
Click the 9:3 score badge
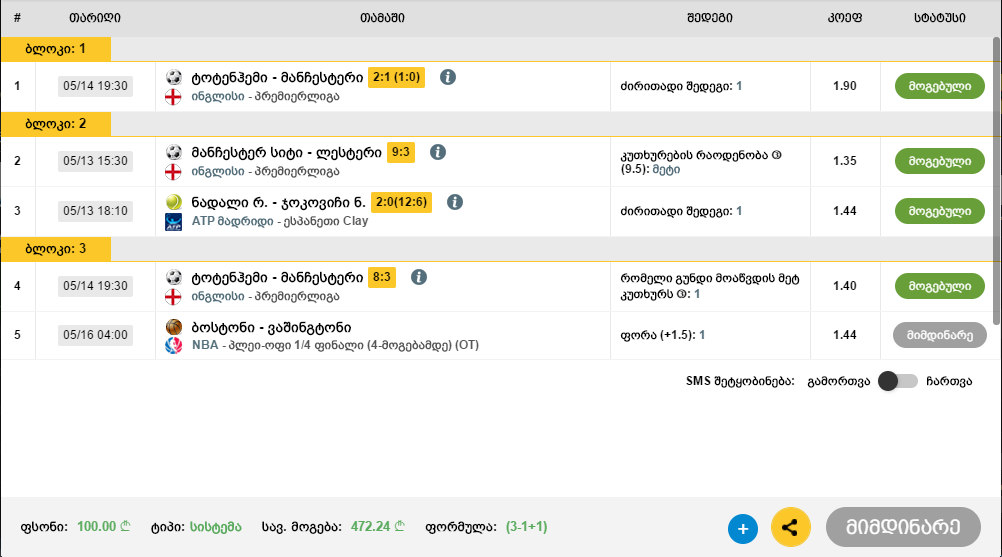click(x=401, y=152)
